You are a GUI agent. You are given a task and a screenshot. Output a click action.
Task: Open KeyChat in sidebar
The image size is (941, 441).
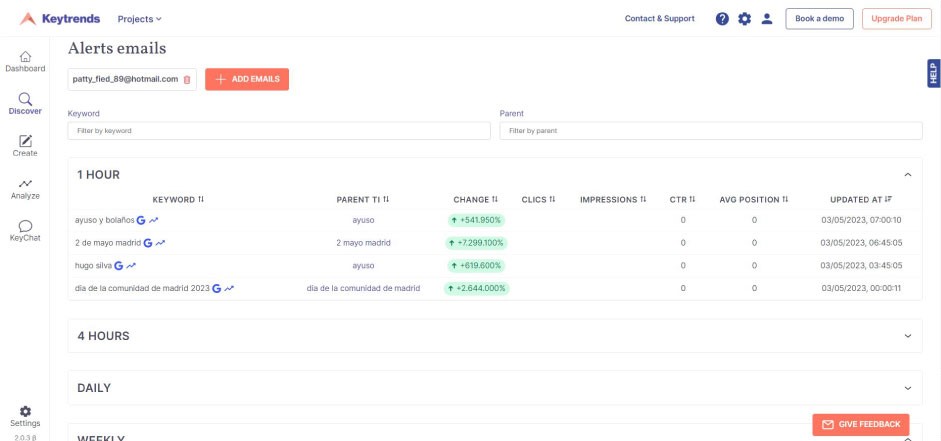pyautogui.click(x=25, y=231)
